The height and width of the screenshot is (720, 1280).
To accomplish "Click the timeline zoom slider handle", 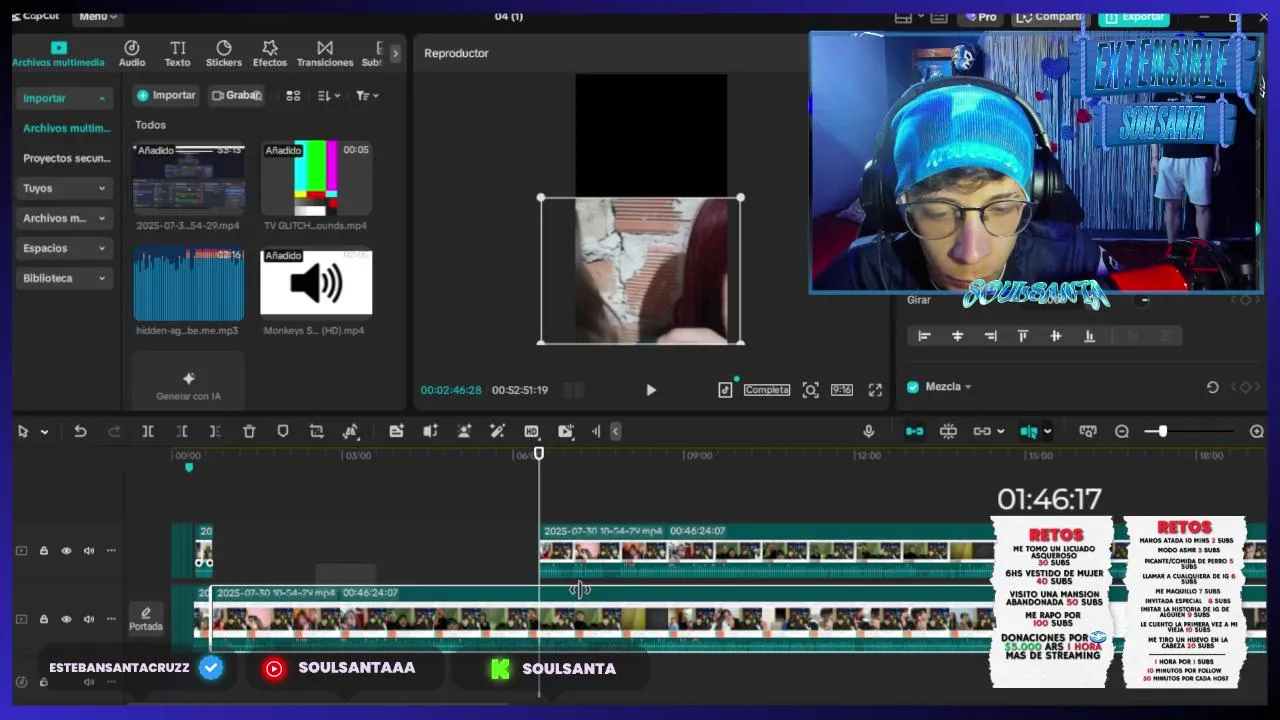I will [1162, 431].
